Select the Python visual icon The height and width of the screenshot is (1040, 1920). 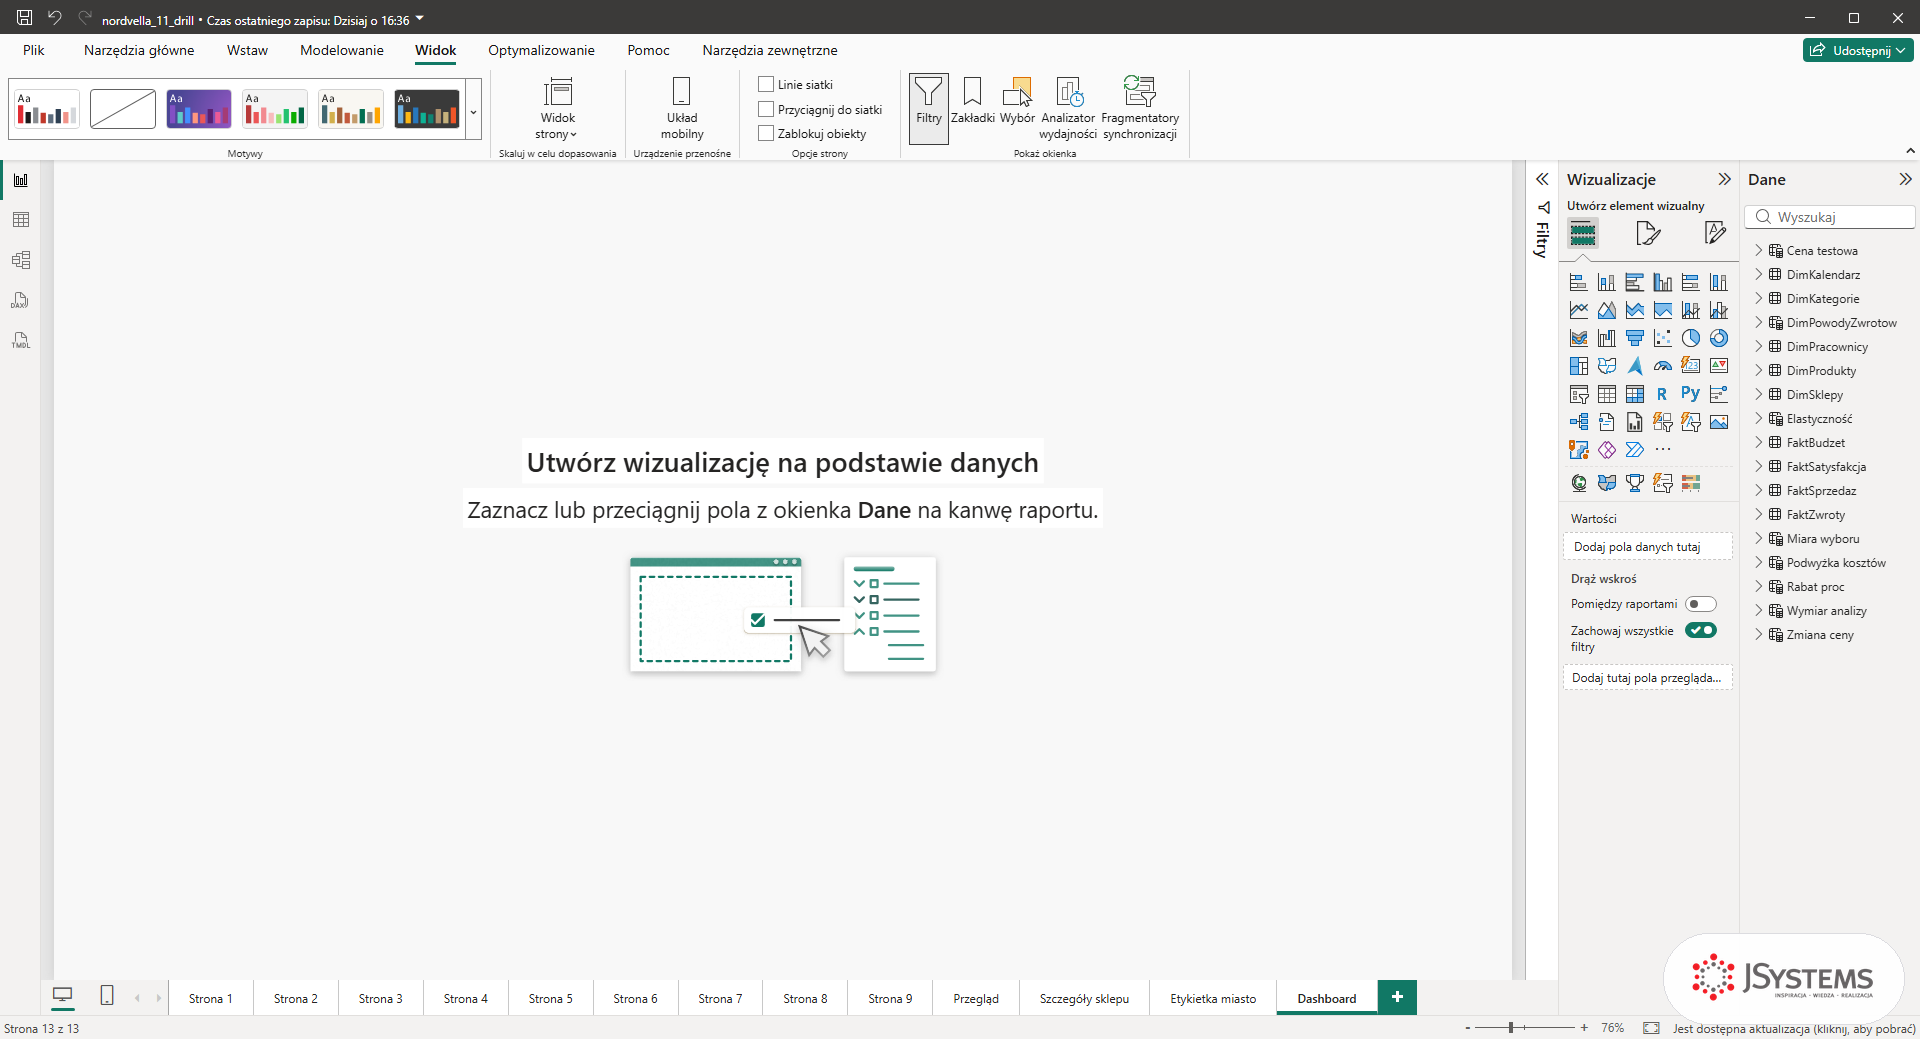[x=1690, y=394]
